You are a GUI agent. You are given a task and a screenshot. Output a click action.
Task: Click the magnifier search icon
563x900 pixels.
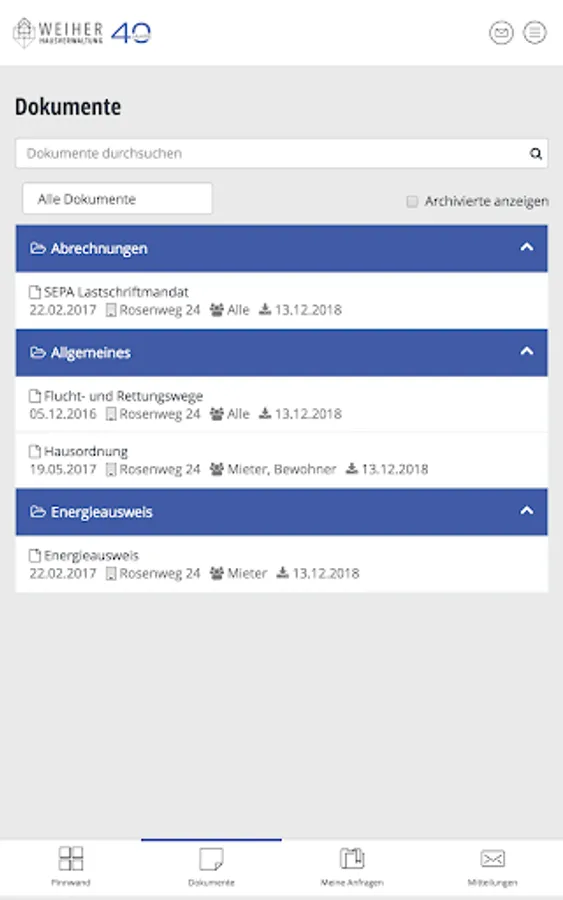(x=535, y=154)
